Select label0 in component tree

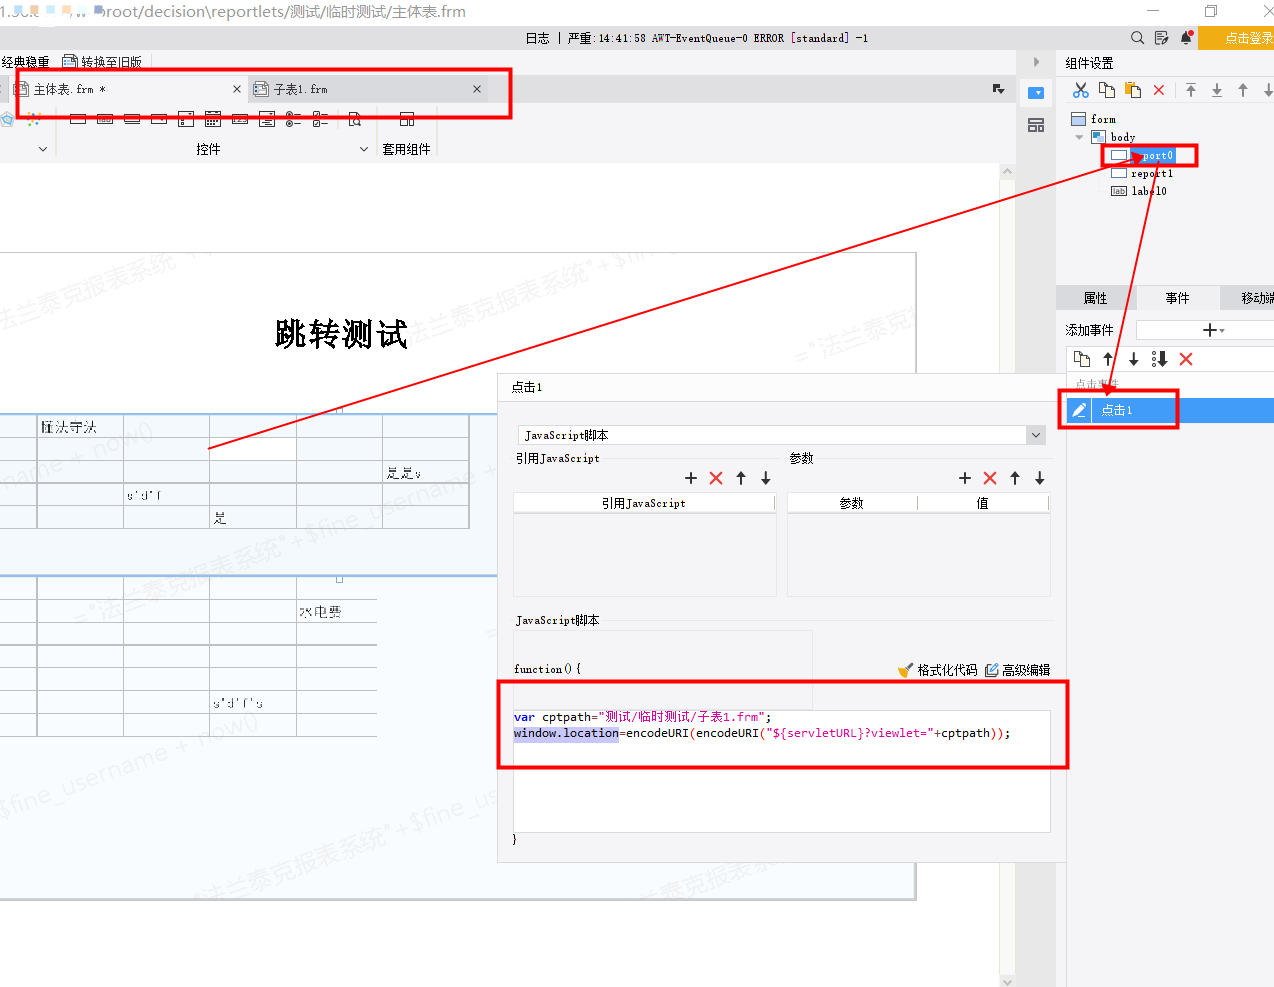tap(1149, 191)
